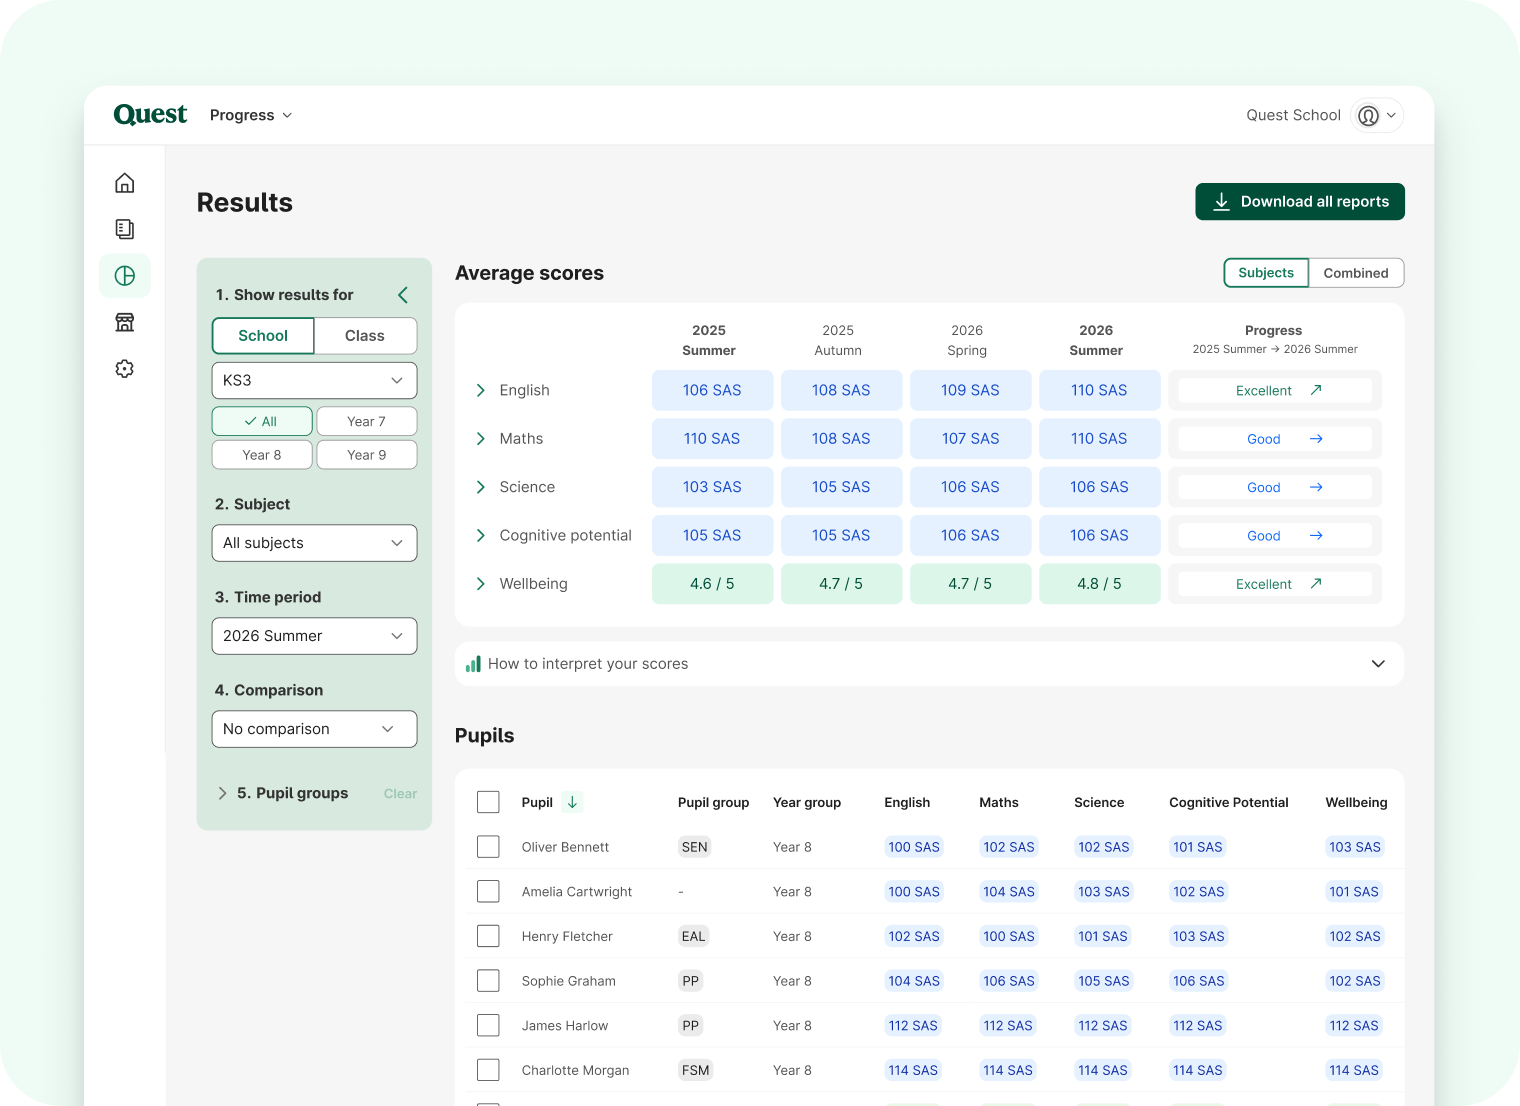Click the English progress Excellent arrow
The image size is (1520, 1106).
1316,390
